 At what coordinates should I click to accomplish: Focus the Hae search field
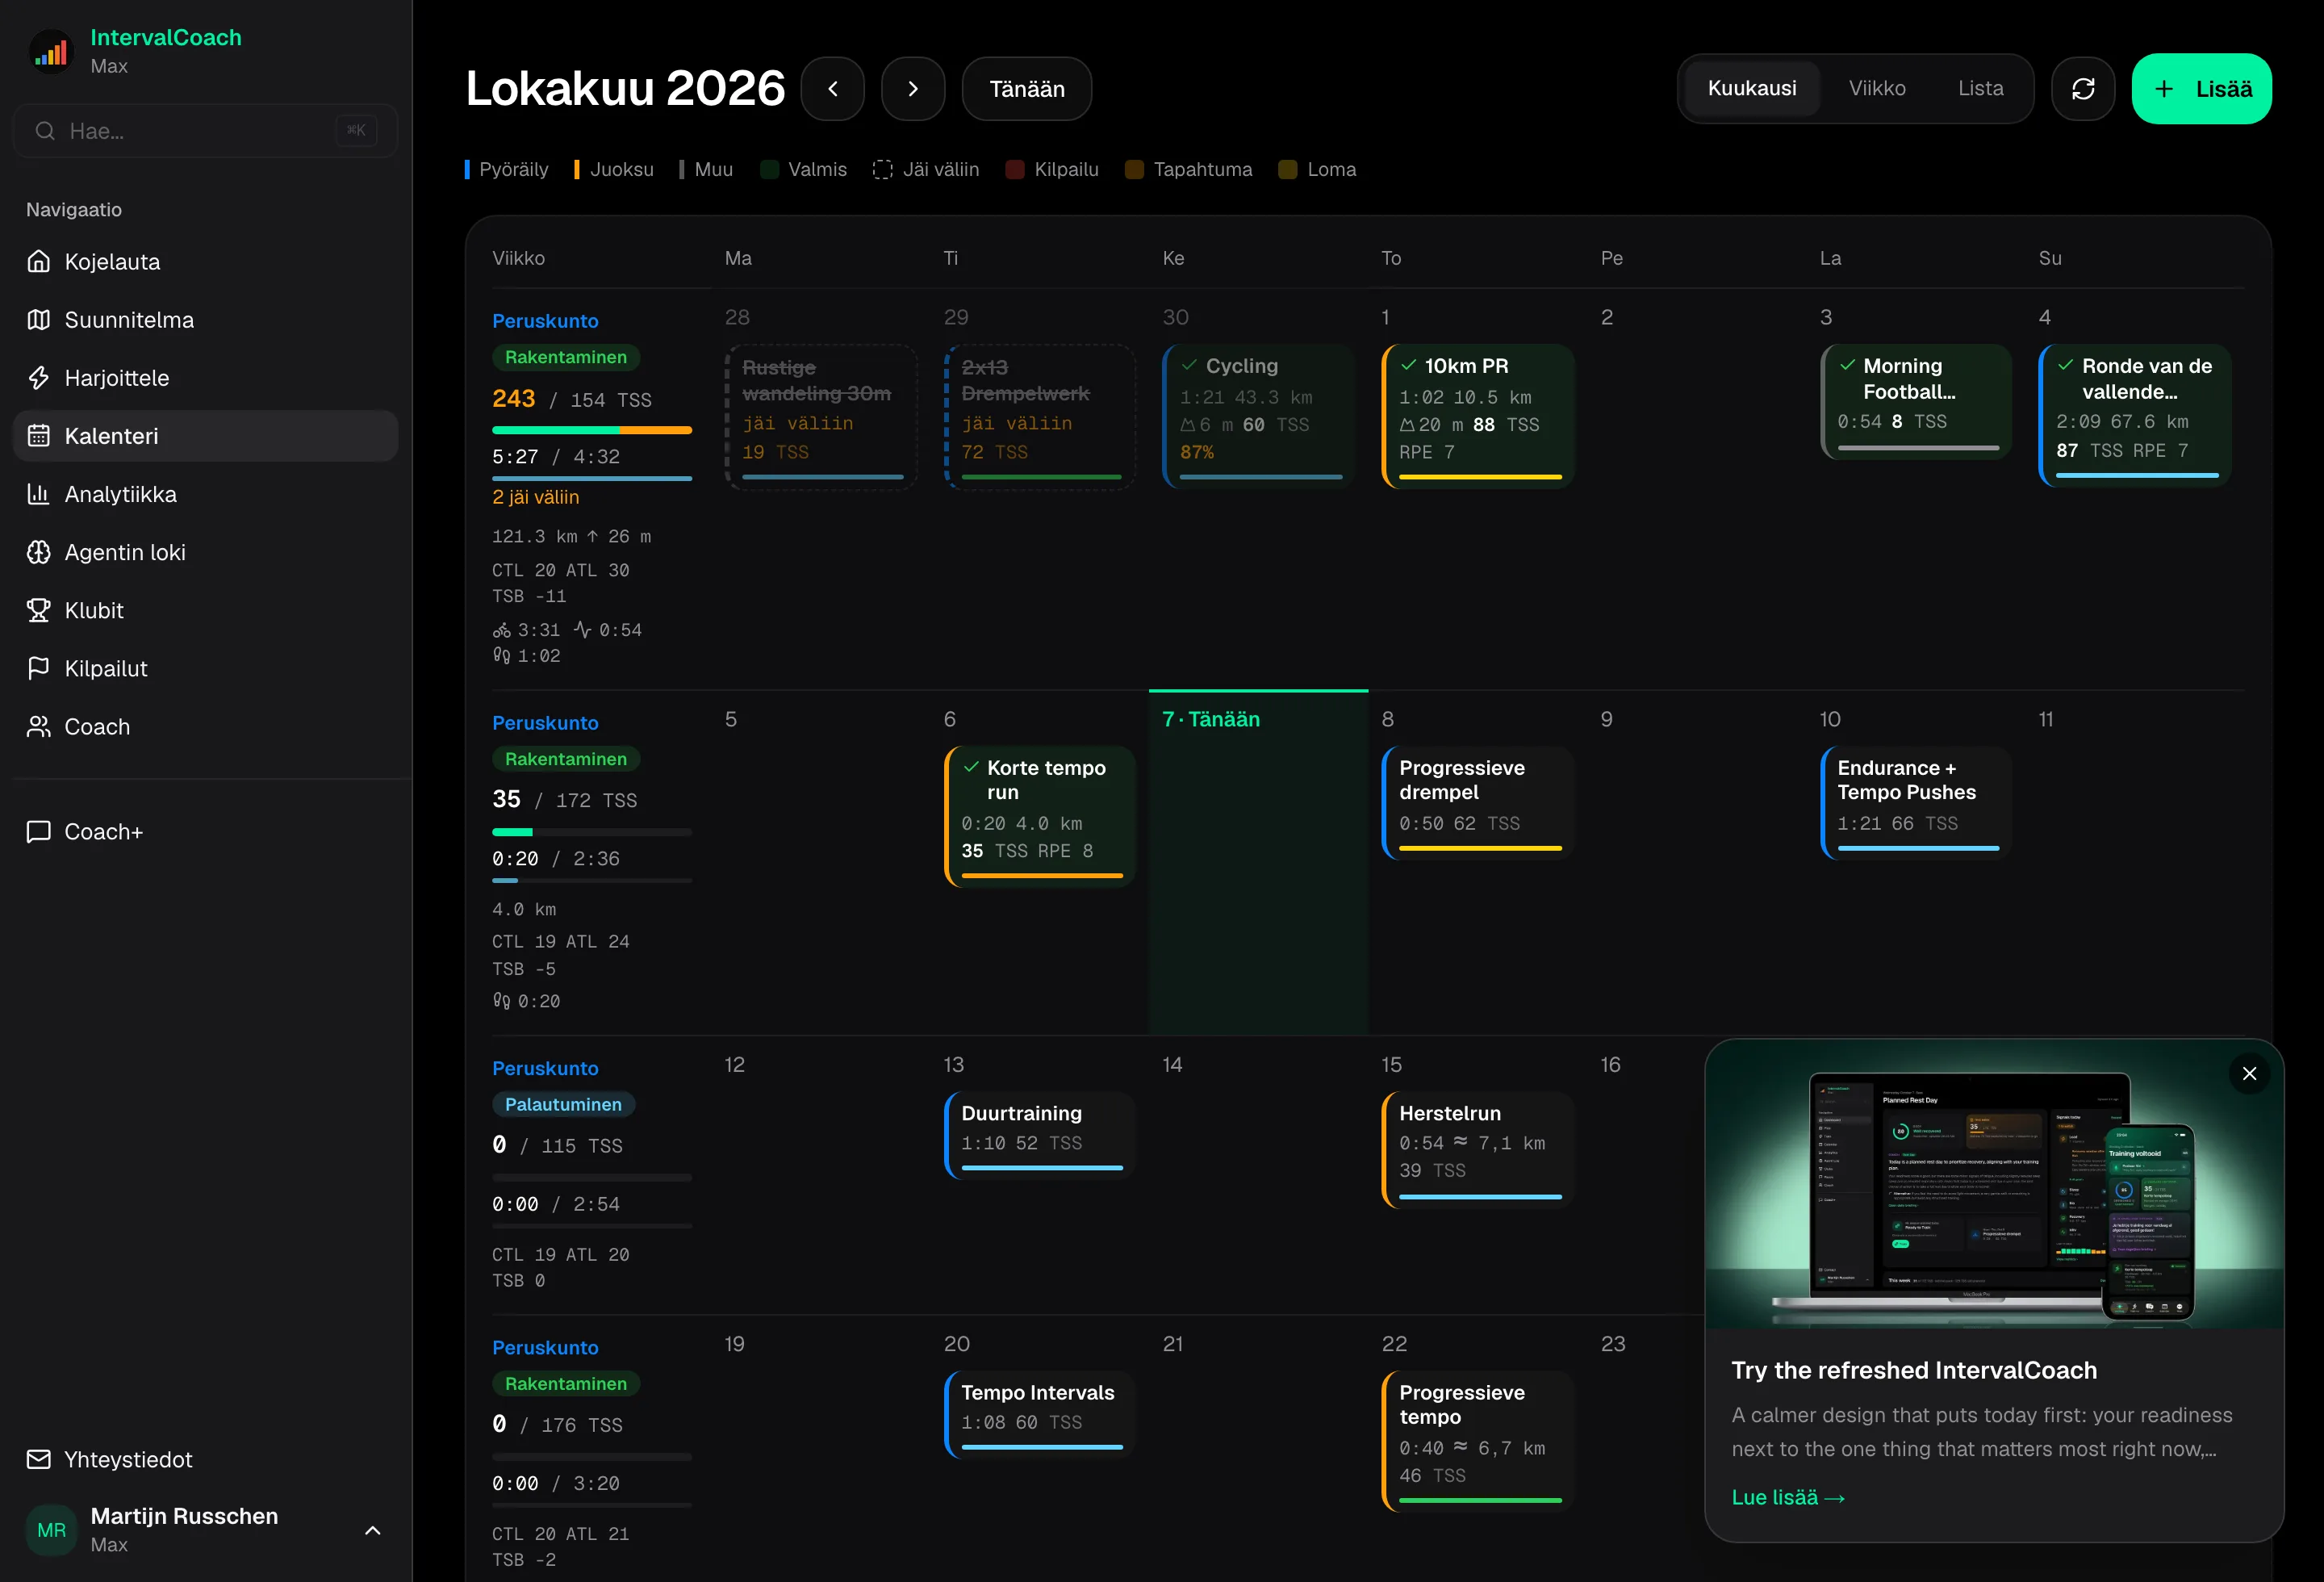(x=205, y=130)
